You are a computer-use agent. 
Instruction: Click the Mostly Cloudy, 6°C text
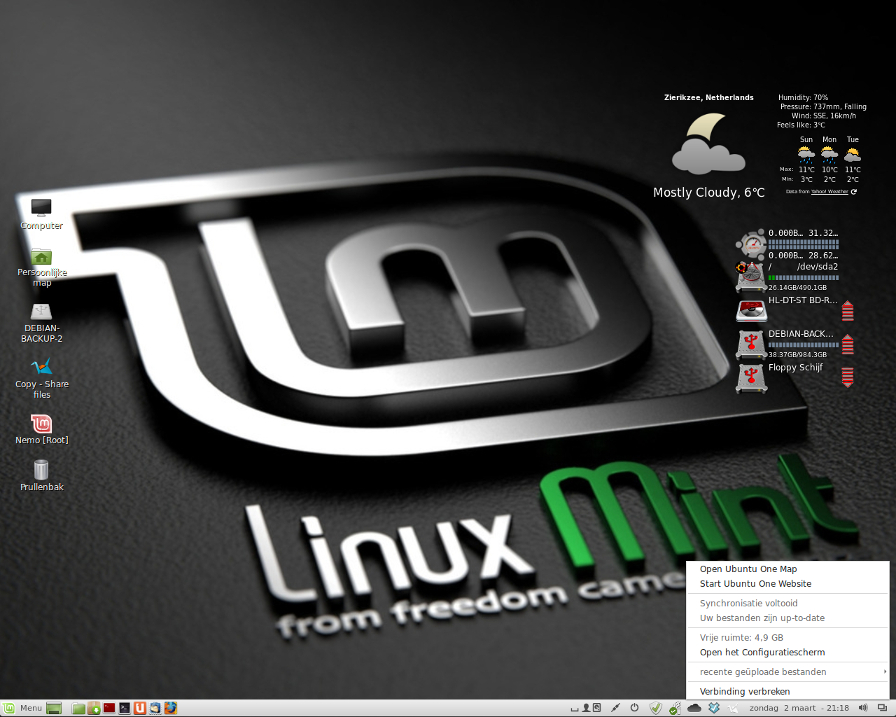(x=709, y=193)
